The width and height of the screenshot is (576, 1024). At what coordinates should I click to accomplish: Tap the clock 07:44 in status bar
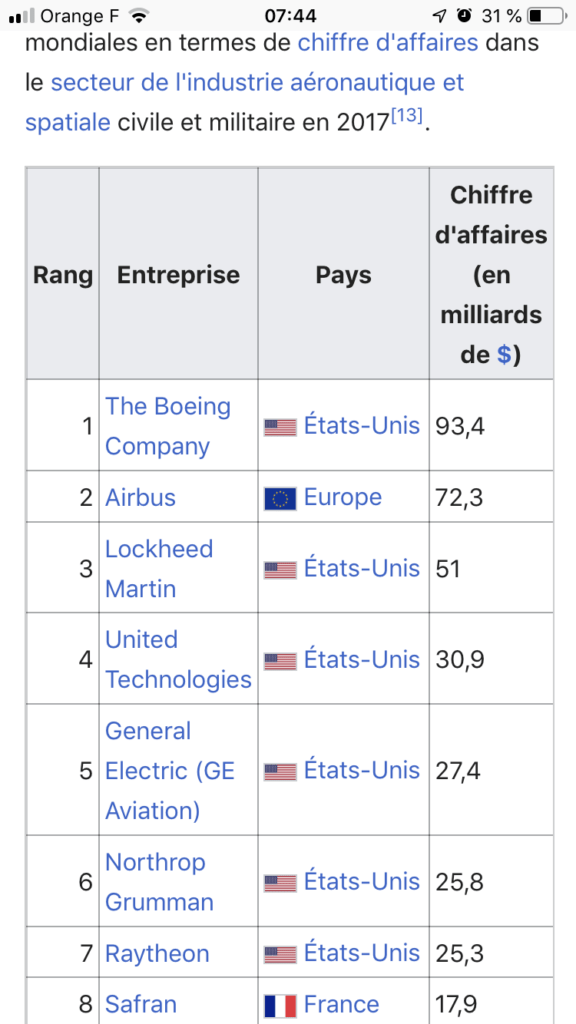291,16
